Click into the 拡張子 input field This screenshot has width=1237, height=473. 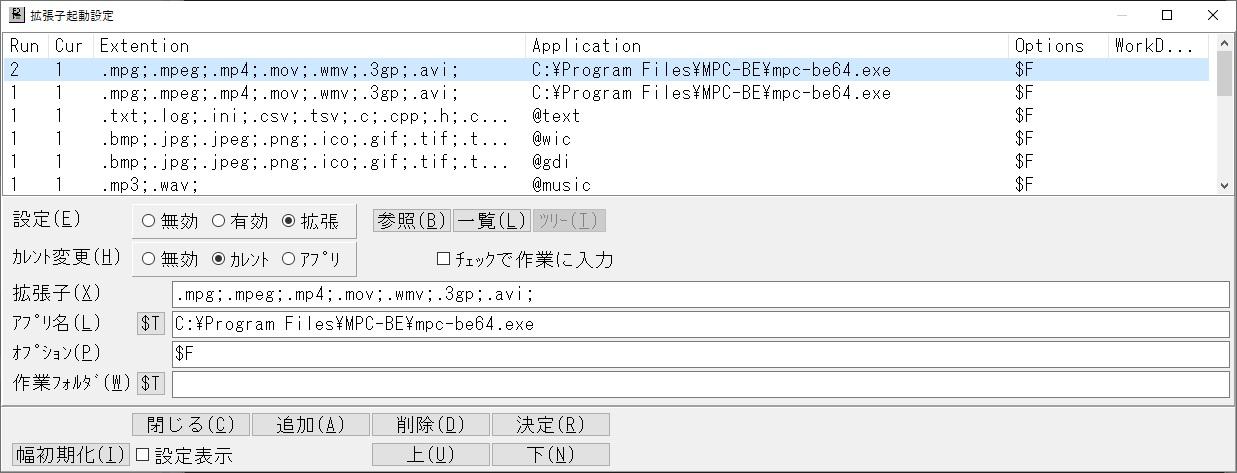click(x=700, y=294)
